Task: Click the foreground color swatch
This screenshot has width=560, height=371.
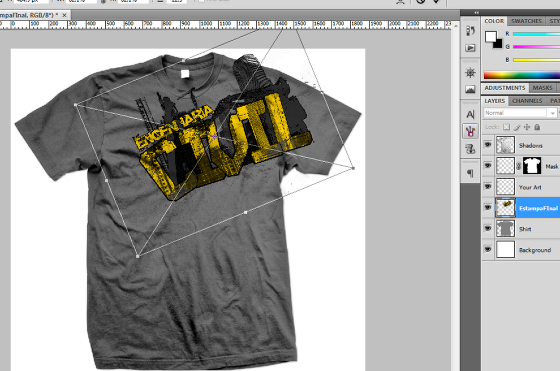Action: [x=490, y=36]
